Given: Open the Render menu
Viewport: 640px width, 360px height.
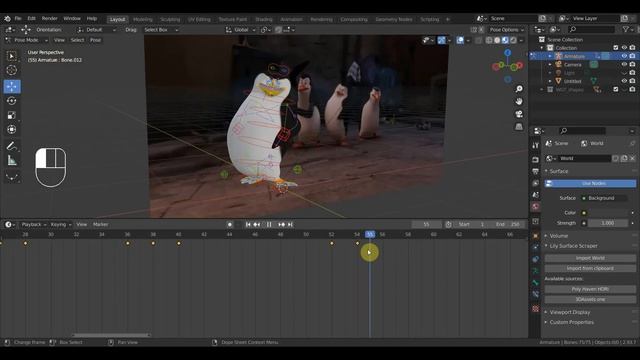Looking at the screenshot, I should [x=49, y=18].
